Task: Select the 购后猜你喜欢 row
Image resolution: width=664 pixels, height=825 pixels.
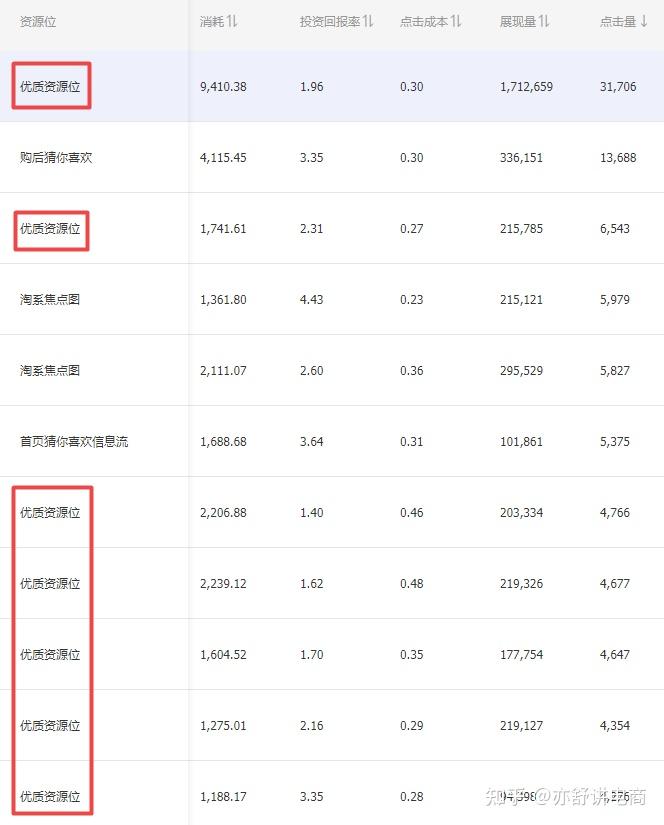Action: [56, 158]
